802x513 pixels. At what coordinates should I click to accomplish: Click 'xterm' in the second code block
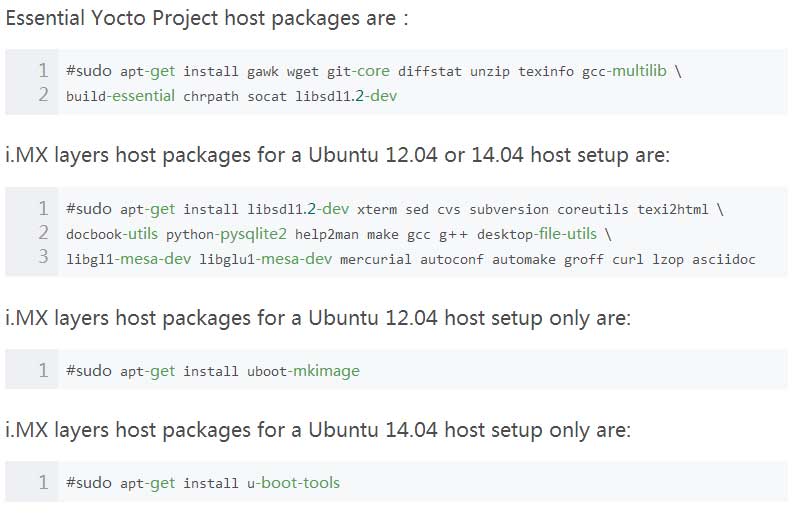pos(377,210)
